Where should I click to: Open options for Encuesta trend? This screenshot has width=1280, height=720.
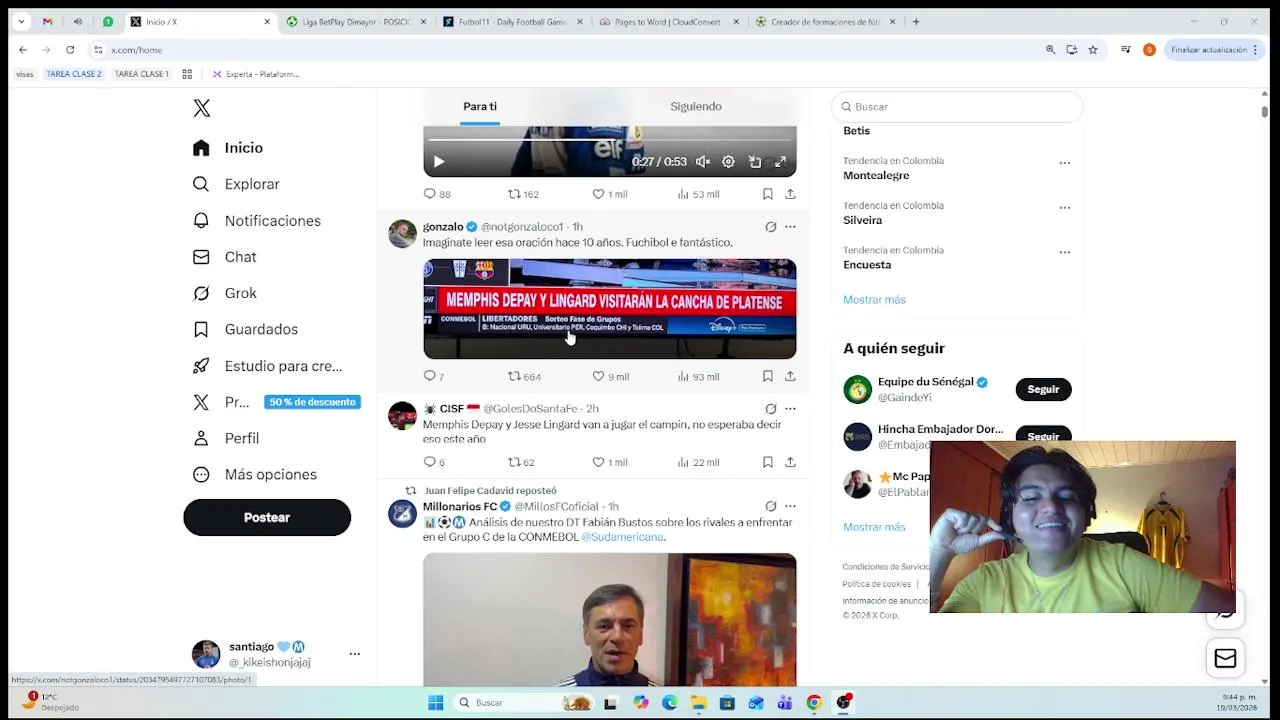point(1064,252)
